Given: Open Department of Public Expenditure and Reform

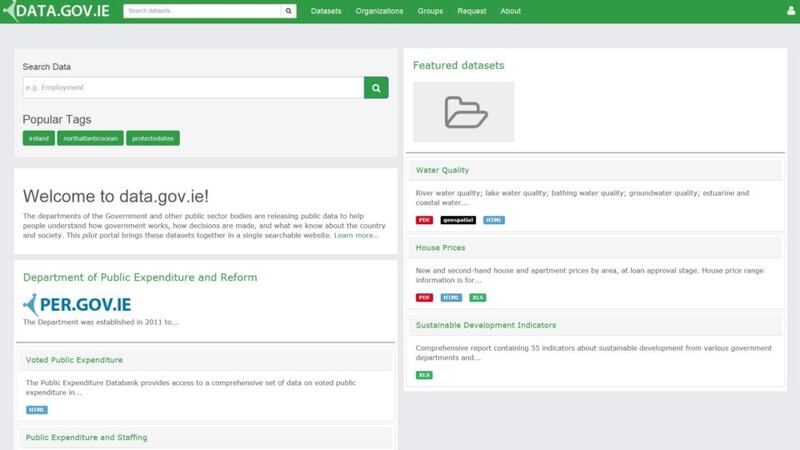Looking at the screenshot, I should pos(140,277).
